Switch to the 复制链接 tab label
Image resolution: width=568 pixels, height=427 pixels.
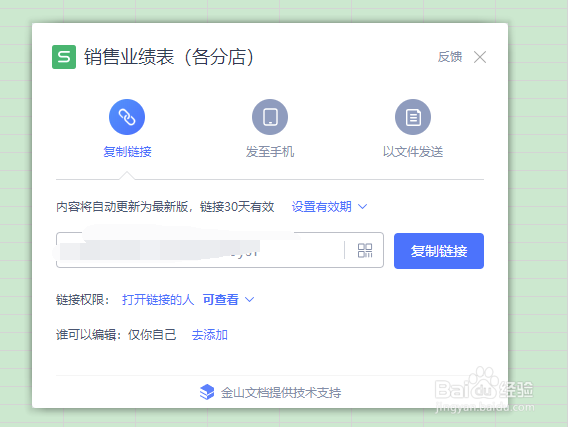[127, 151]
